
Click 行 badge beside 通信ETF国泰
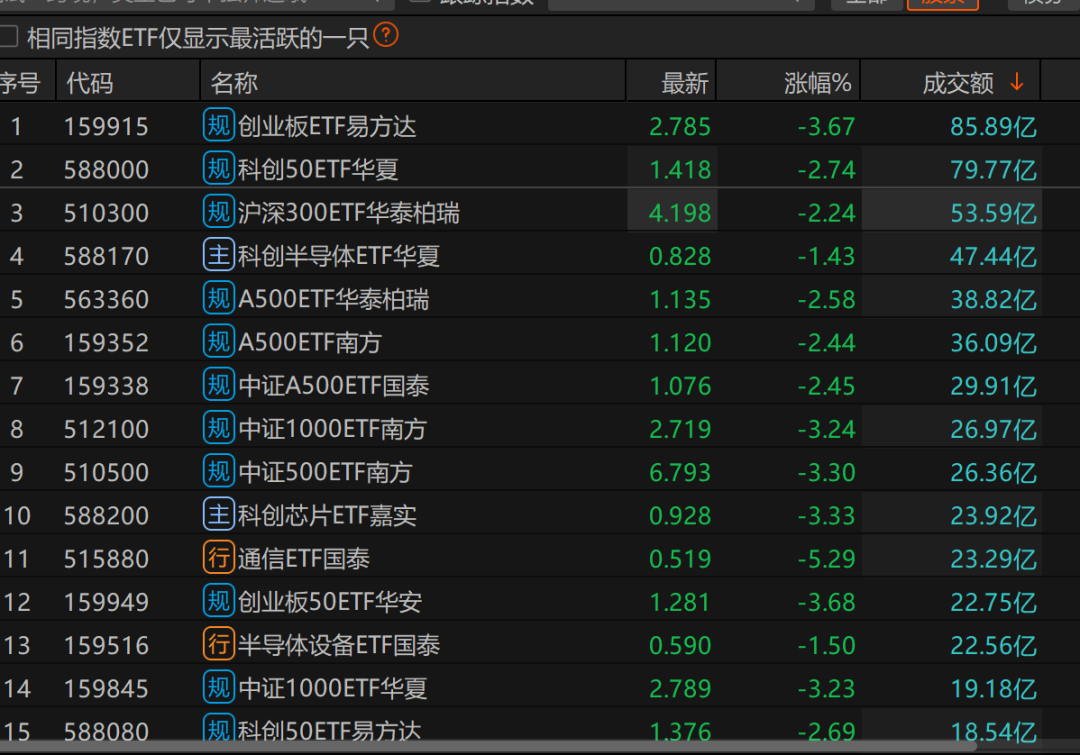219,557
